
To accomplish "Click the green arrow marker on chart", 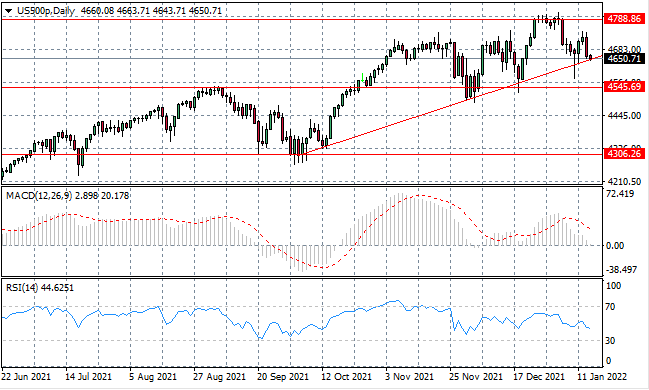I will click(363, 77).
